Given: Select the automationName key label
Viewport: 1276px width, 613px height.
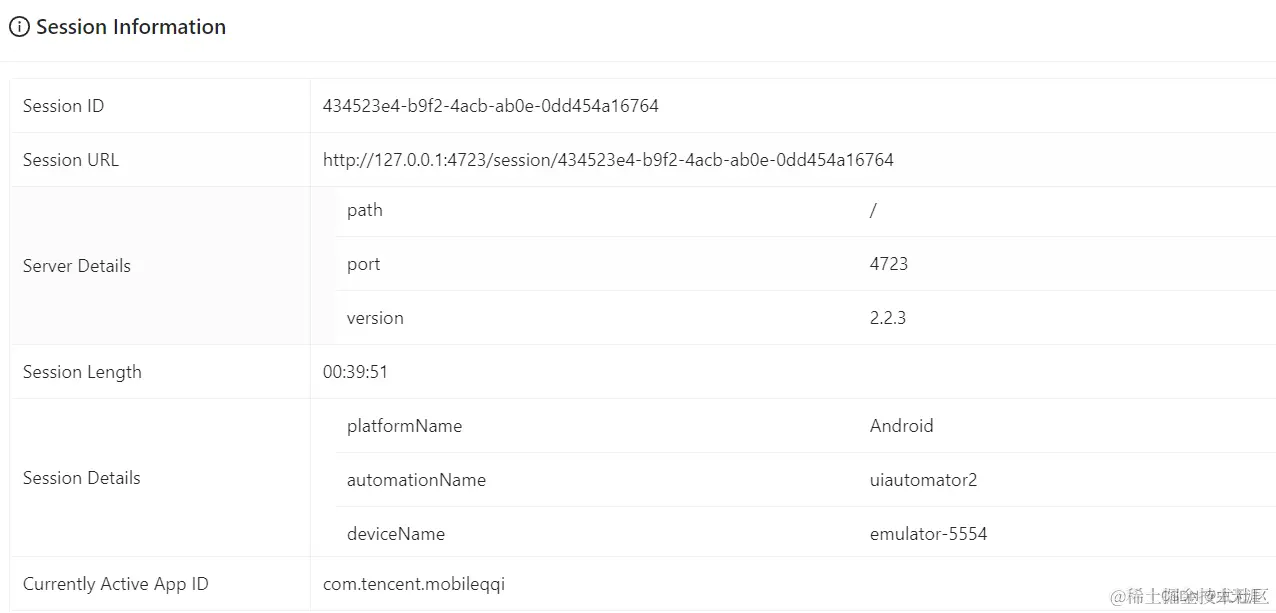Looking at the screenshot, I should [416, 480].
